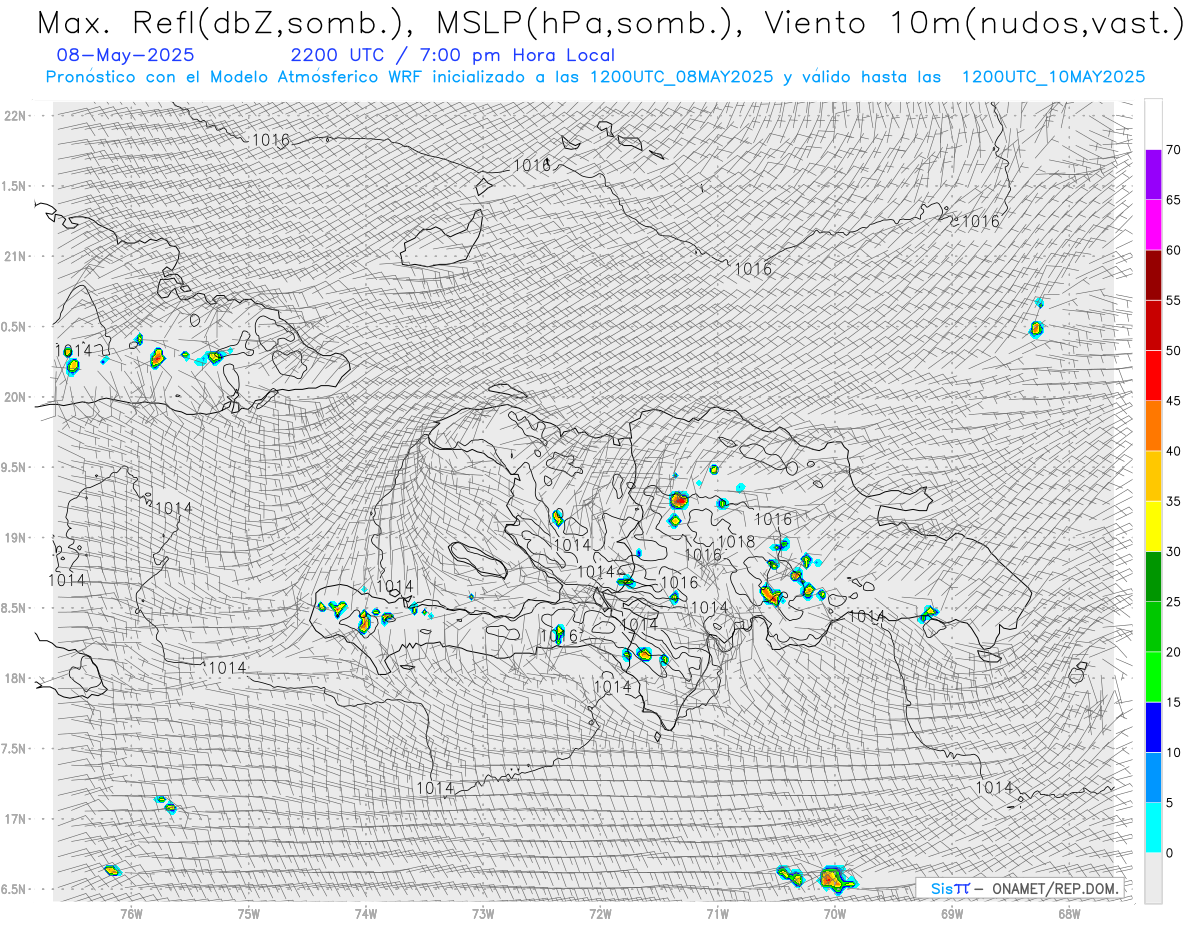Viewport: 1200px width, 927px height.
Task: Pick the medium green 20–25 dBZ swatch
Action: tap(1153, 627)
